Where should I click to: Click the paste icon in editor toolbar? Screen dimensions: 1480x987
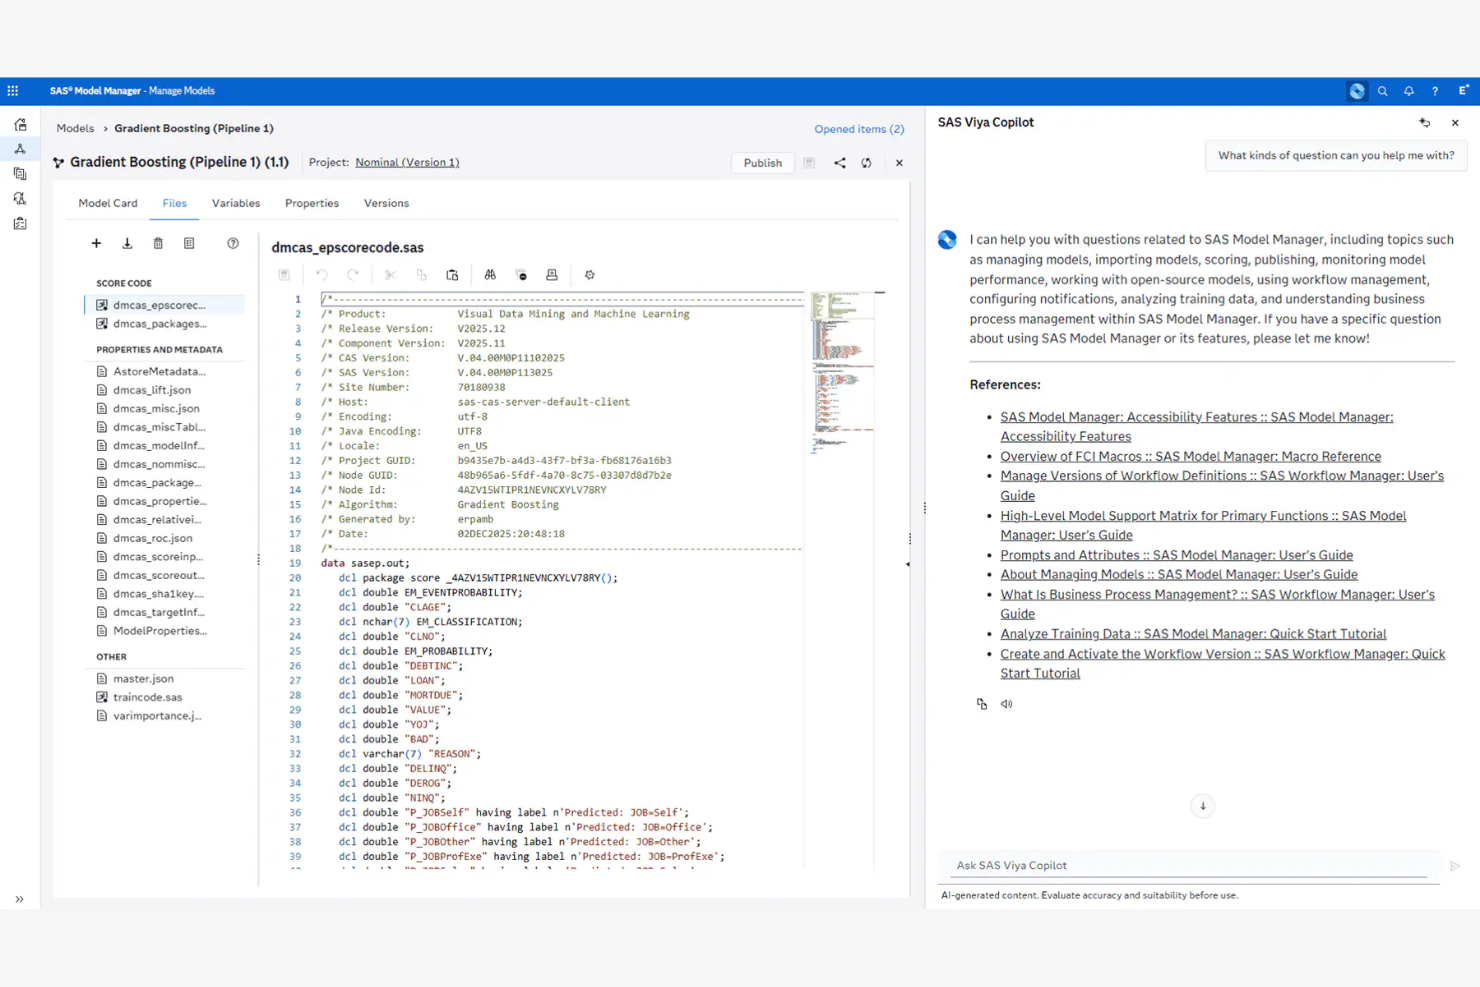click(x=452, y=275)
